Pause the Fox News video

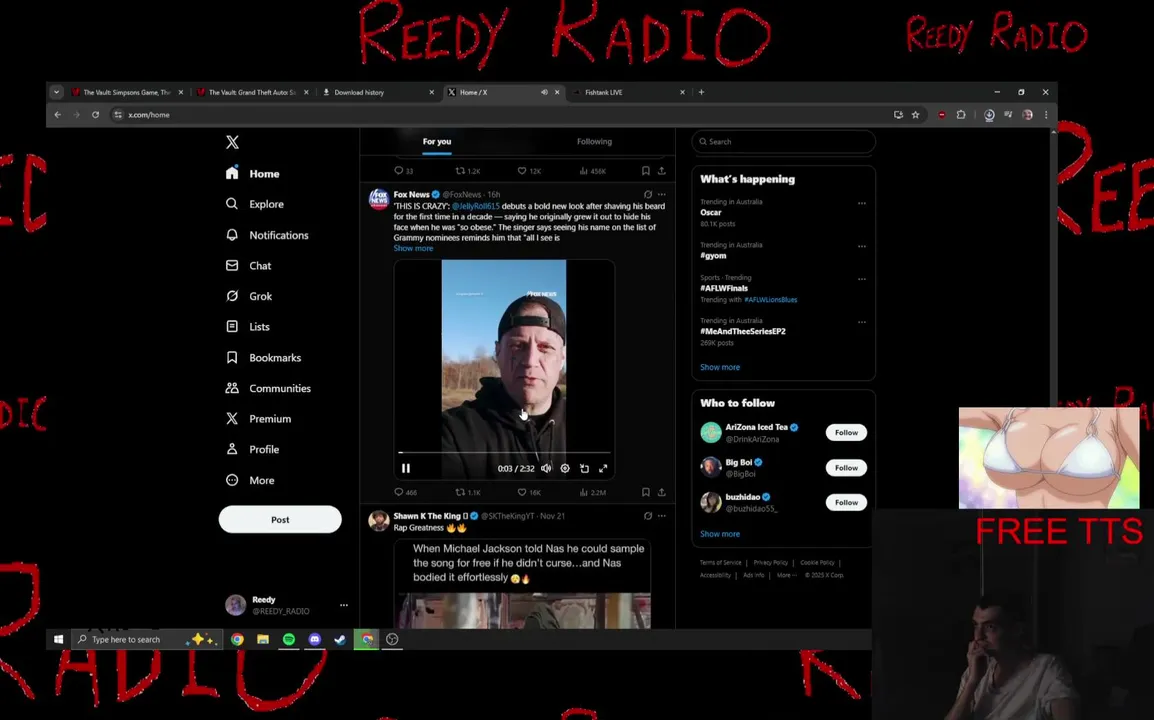pos(406,468)
